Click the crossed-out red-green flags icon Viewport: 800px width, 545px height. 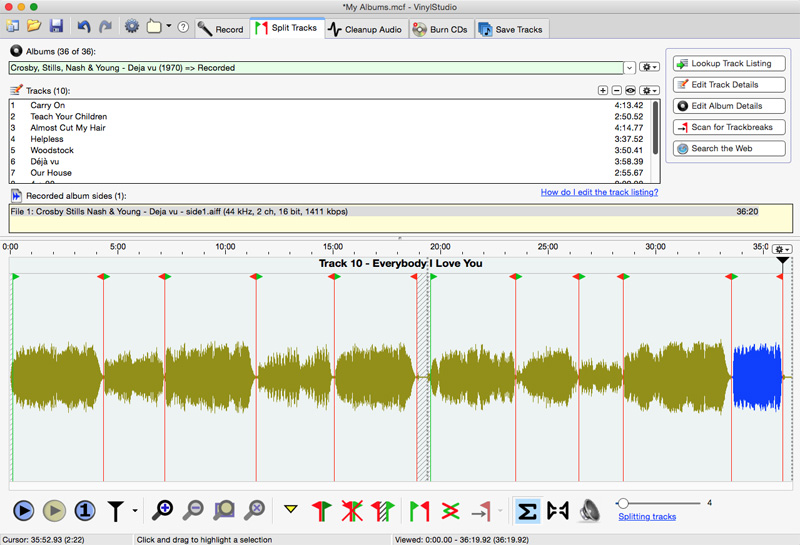click(x=352, y=511)
